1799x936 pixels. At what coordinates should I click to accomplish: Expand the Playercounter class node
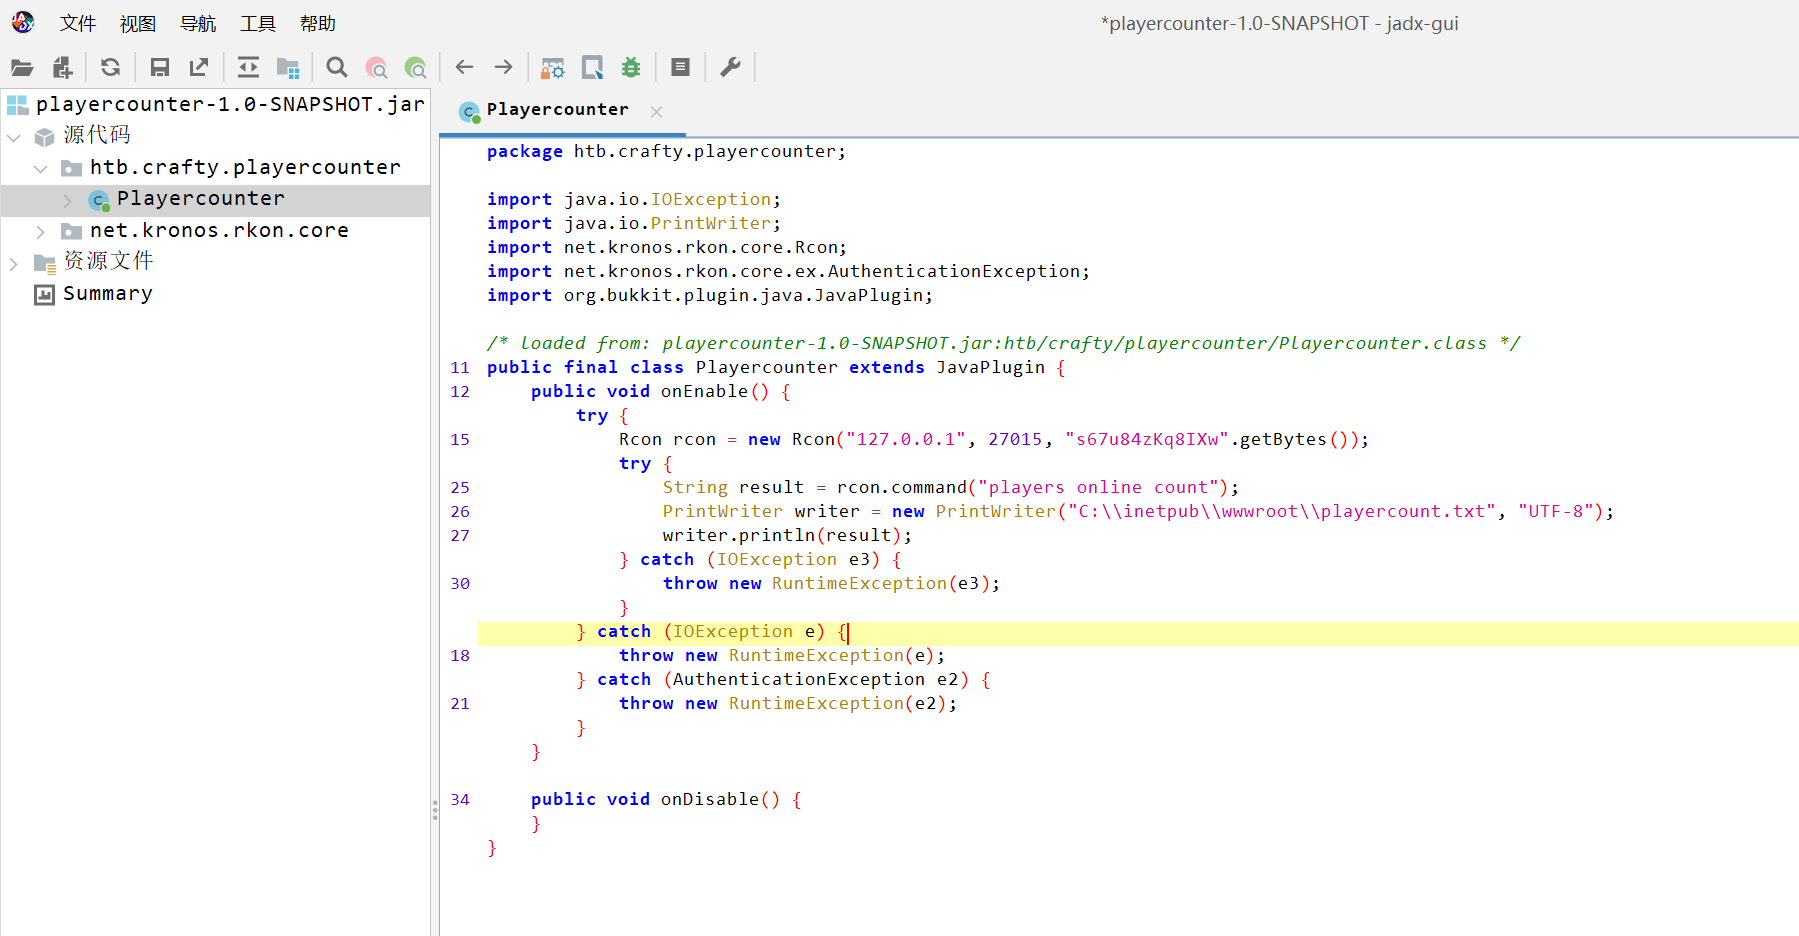point(67,201)
